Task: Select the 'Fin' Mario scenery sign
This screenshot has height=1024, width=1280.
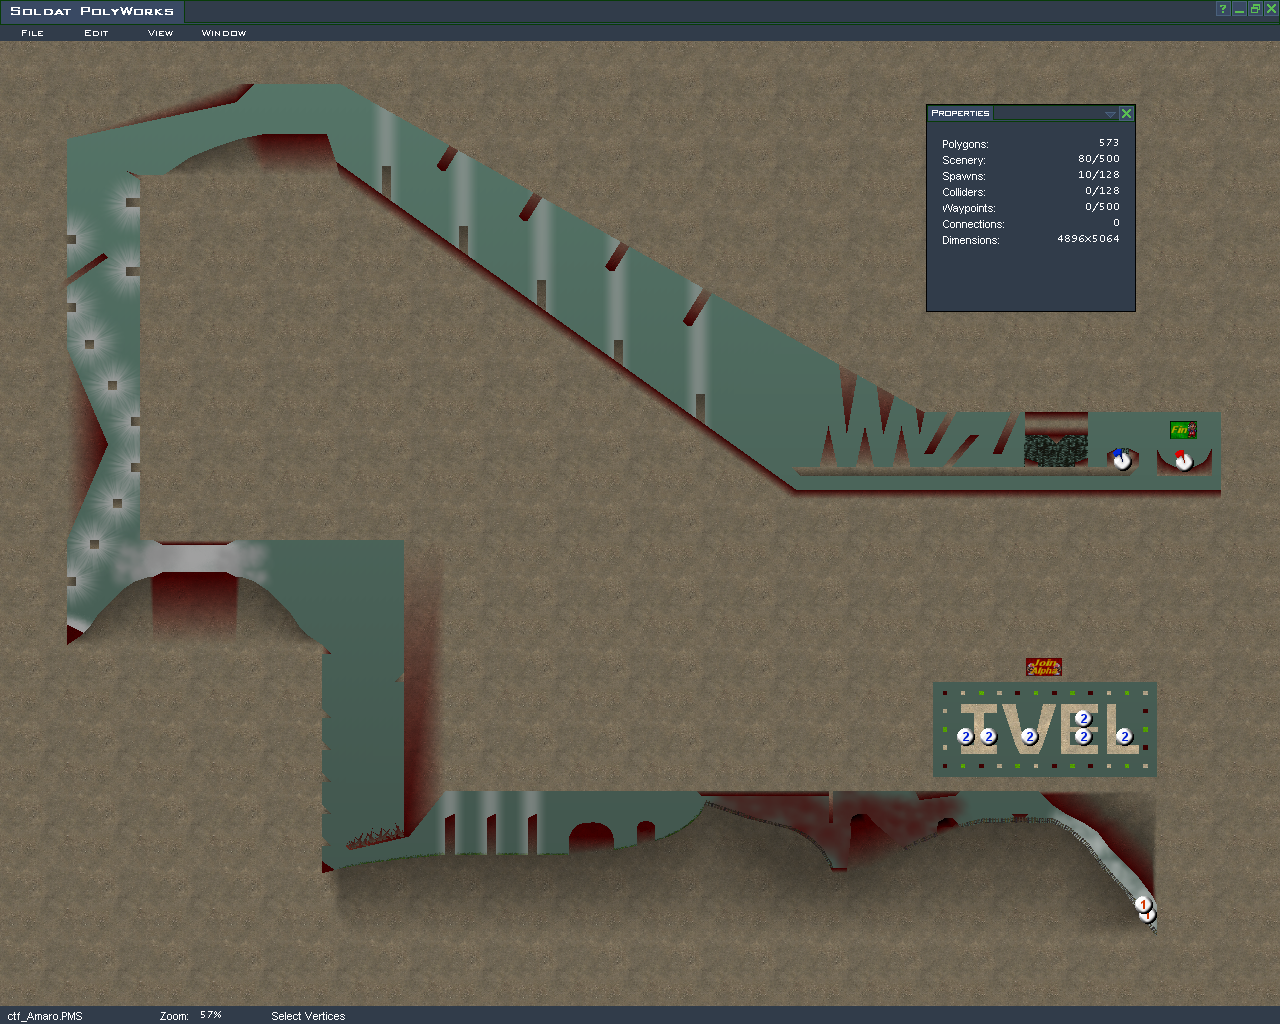Action: [x=1183, y=430]
